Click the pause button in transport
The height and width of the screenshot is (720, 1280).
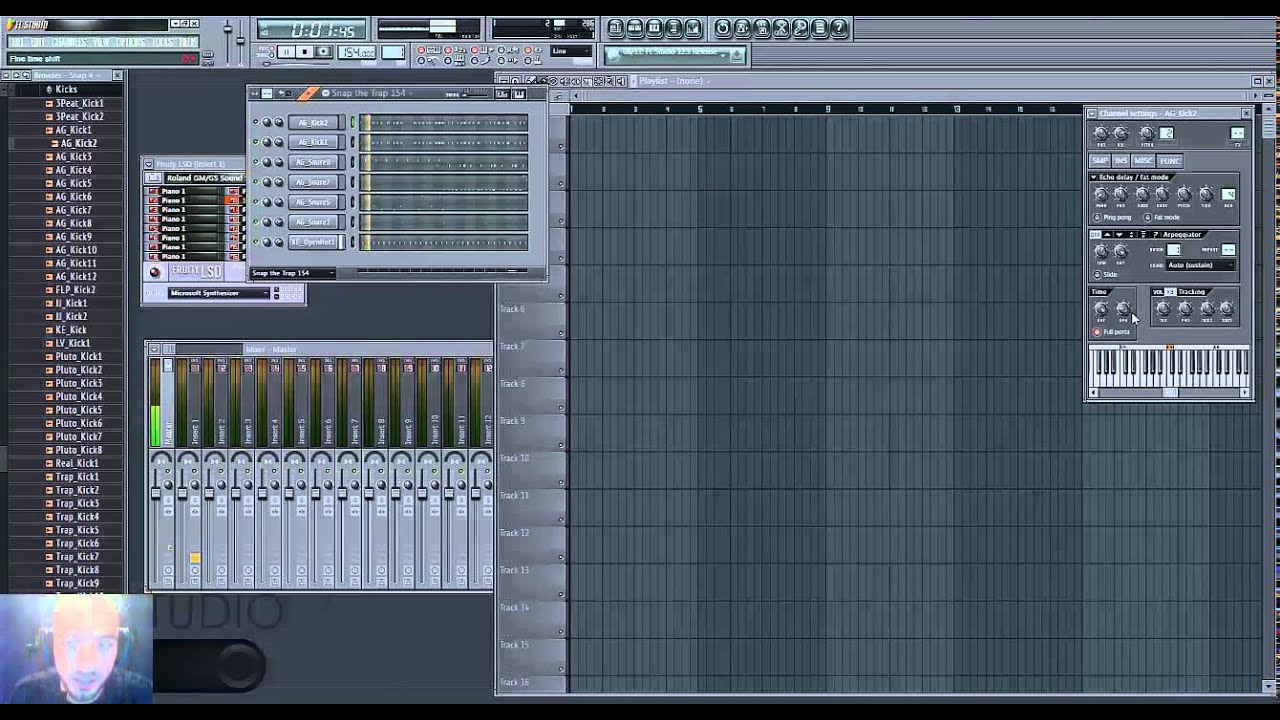coord(286,52)
